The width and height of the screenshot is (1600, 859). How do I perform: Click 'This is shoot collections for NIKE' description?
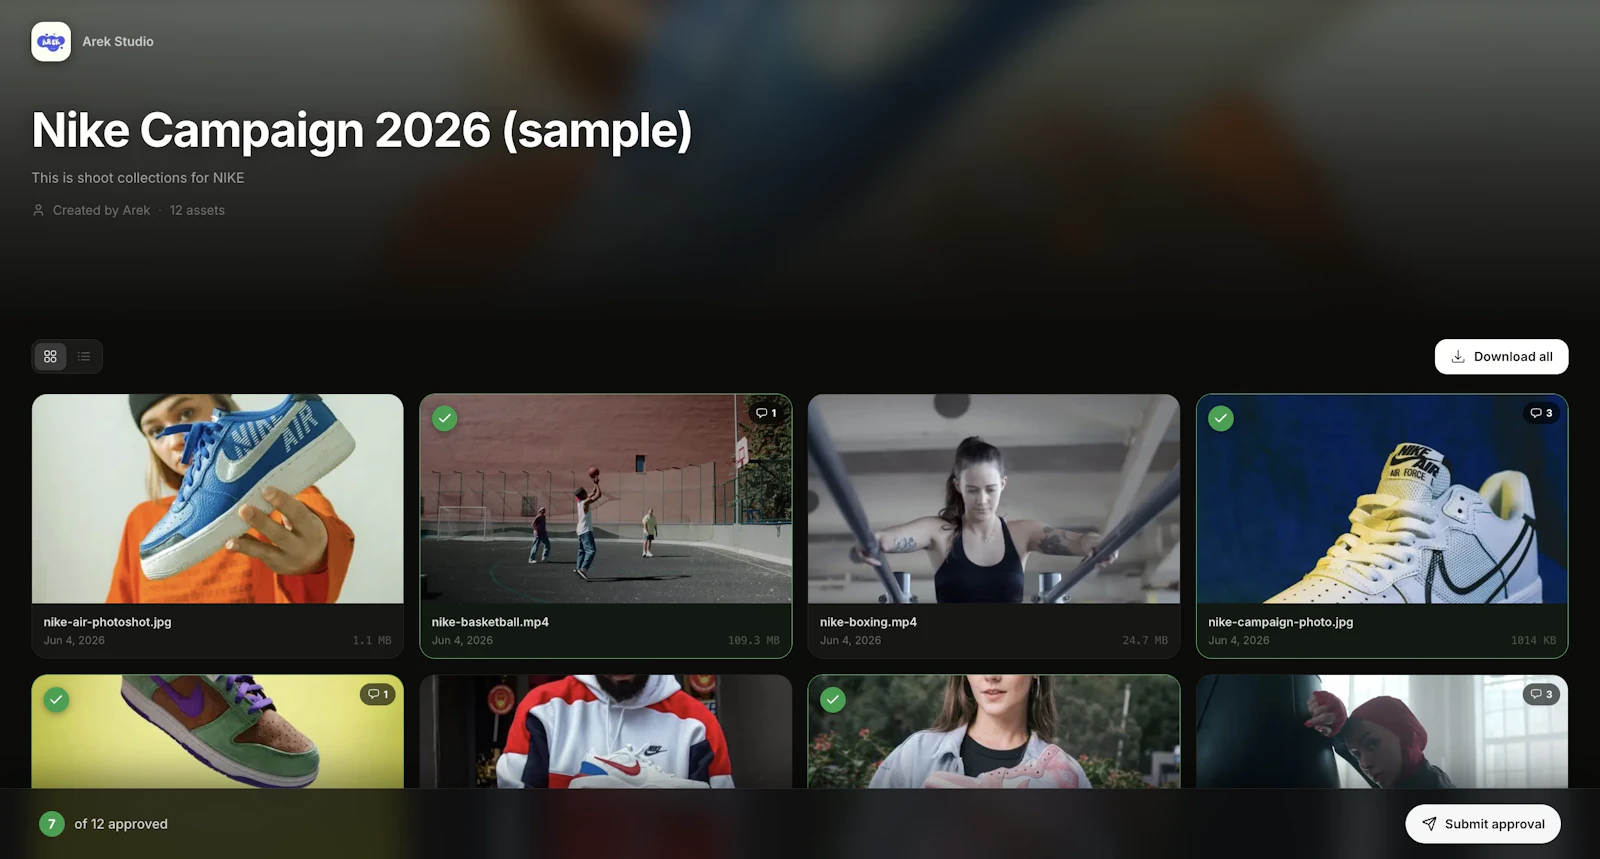coord(138,178)
